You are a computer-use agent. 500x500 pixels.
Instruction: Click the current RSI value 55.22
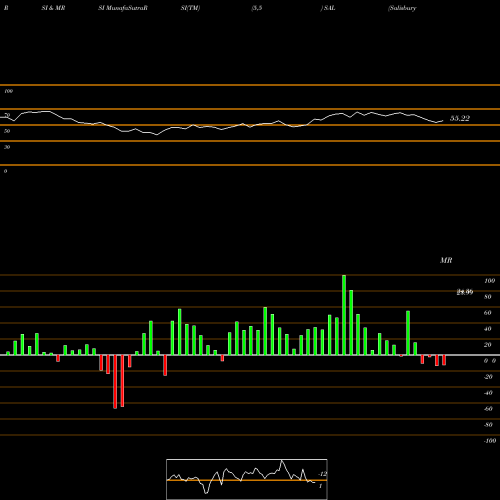point(460,118)
